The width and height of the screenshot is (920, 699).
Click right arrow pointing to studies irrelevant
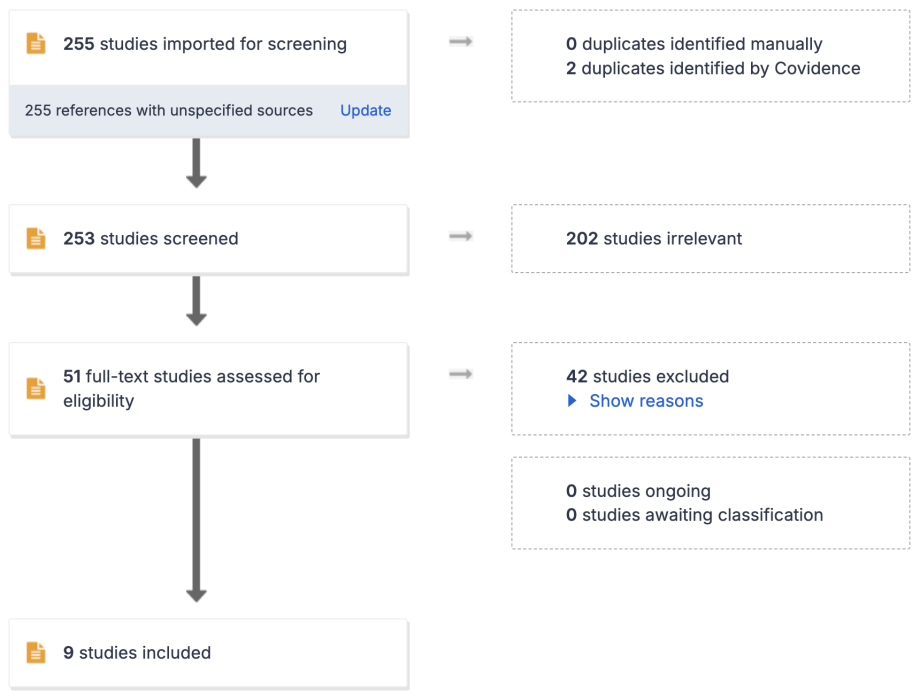click(x=460, y=237)
